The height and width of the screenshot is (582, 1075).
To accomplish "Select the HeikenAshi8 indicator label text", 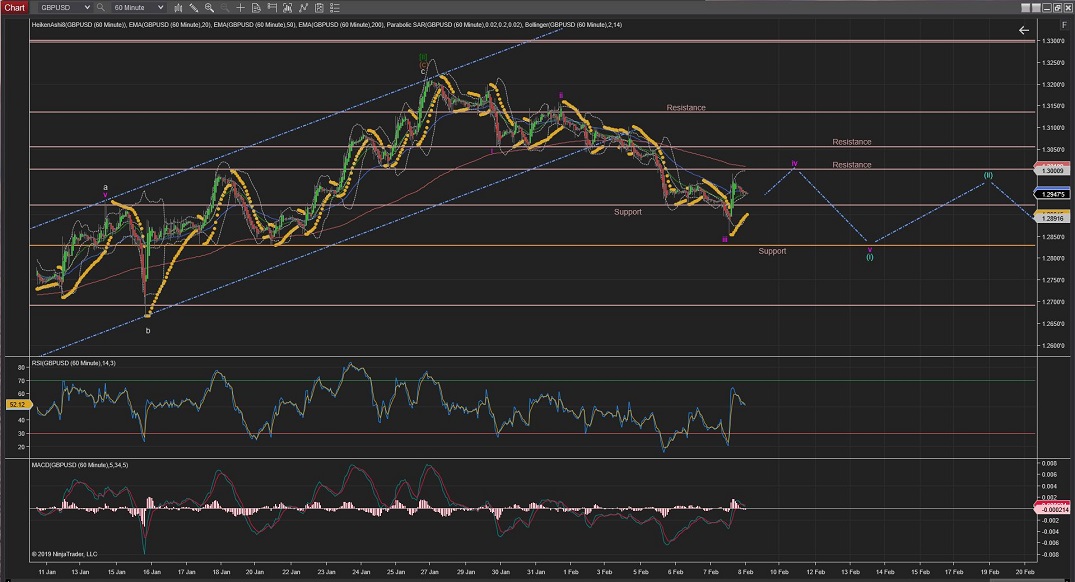I will 79,25.
